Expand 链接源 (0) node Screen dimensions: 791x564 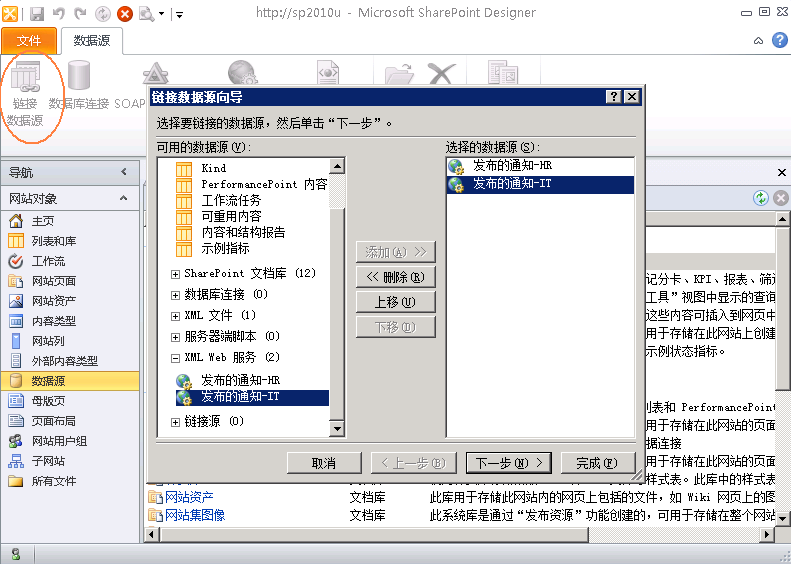pos(175,422)
